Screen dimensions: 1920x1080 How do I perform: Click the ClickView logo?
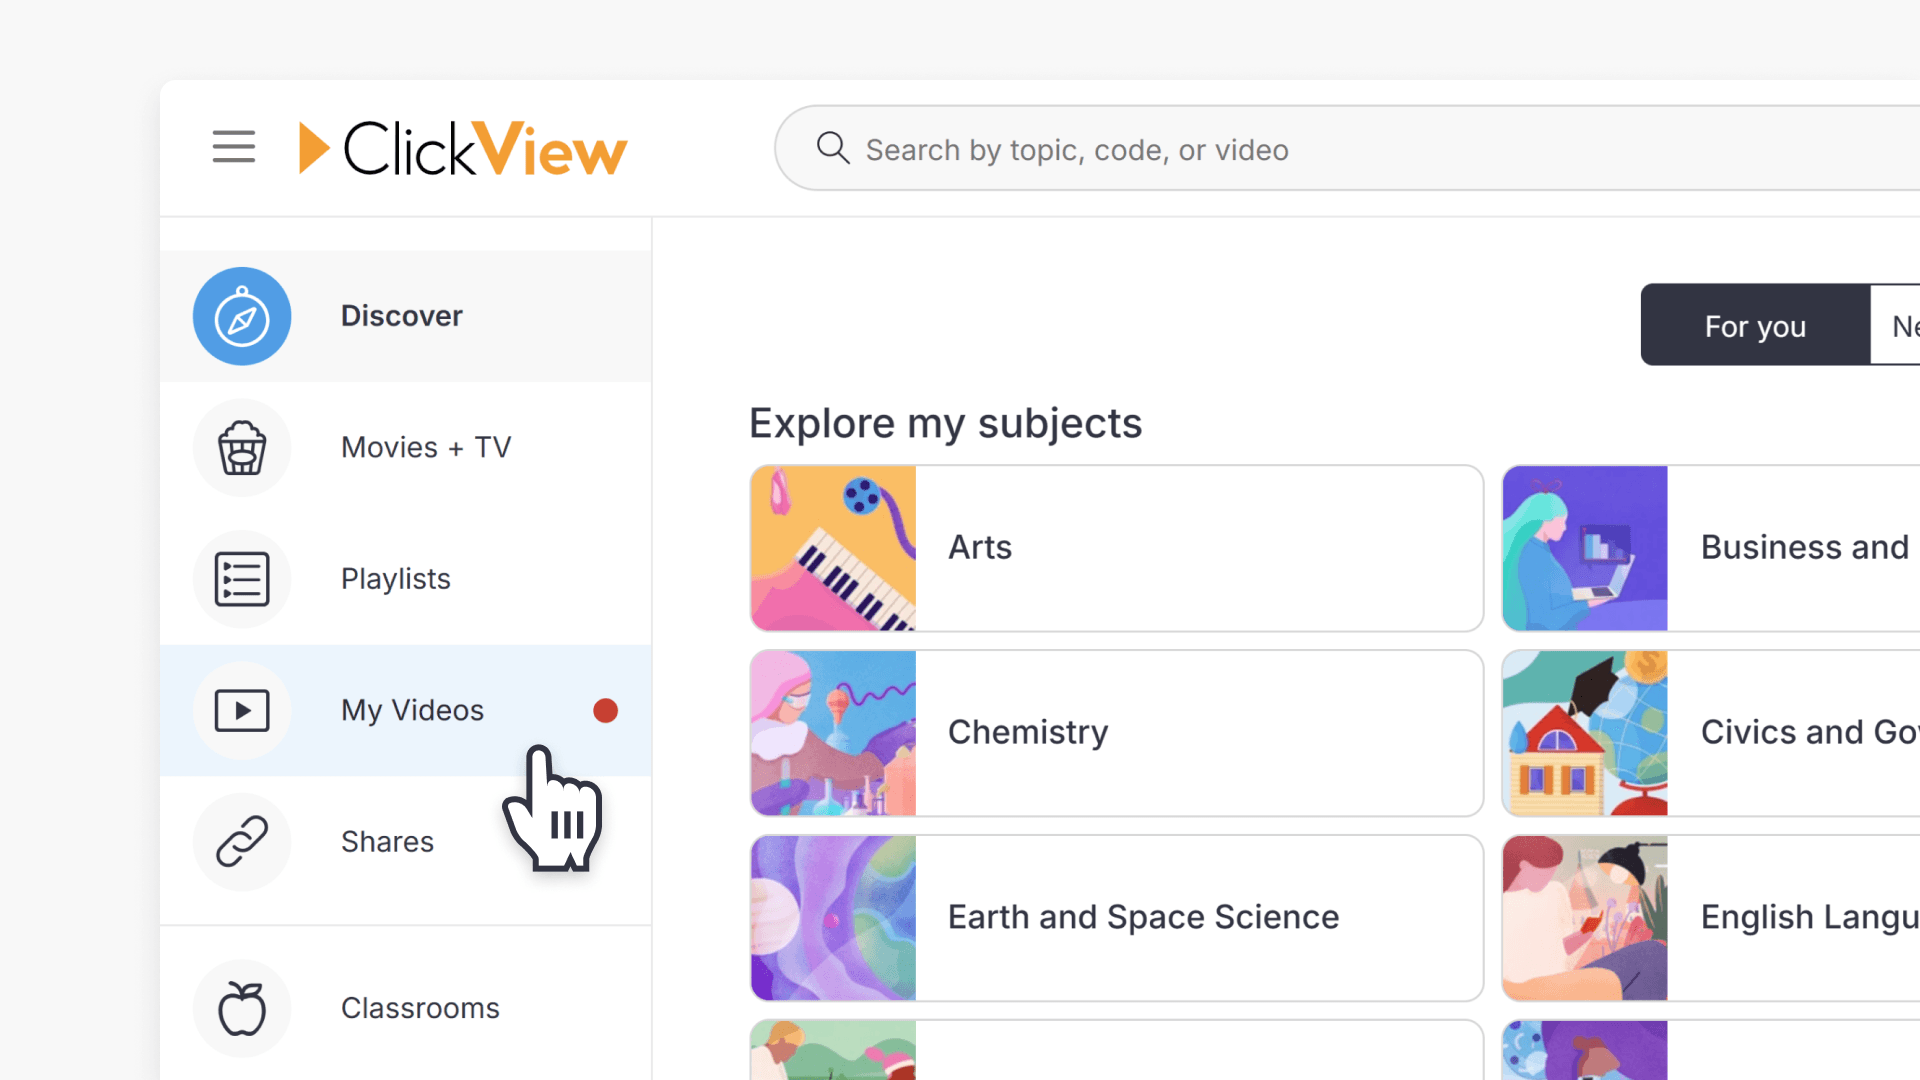(461, 147)
